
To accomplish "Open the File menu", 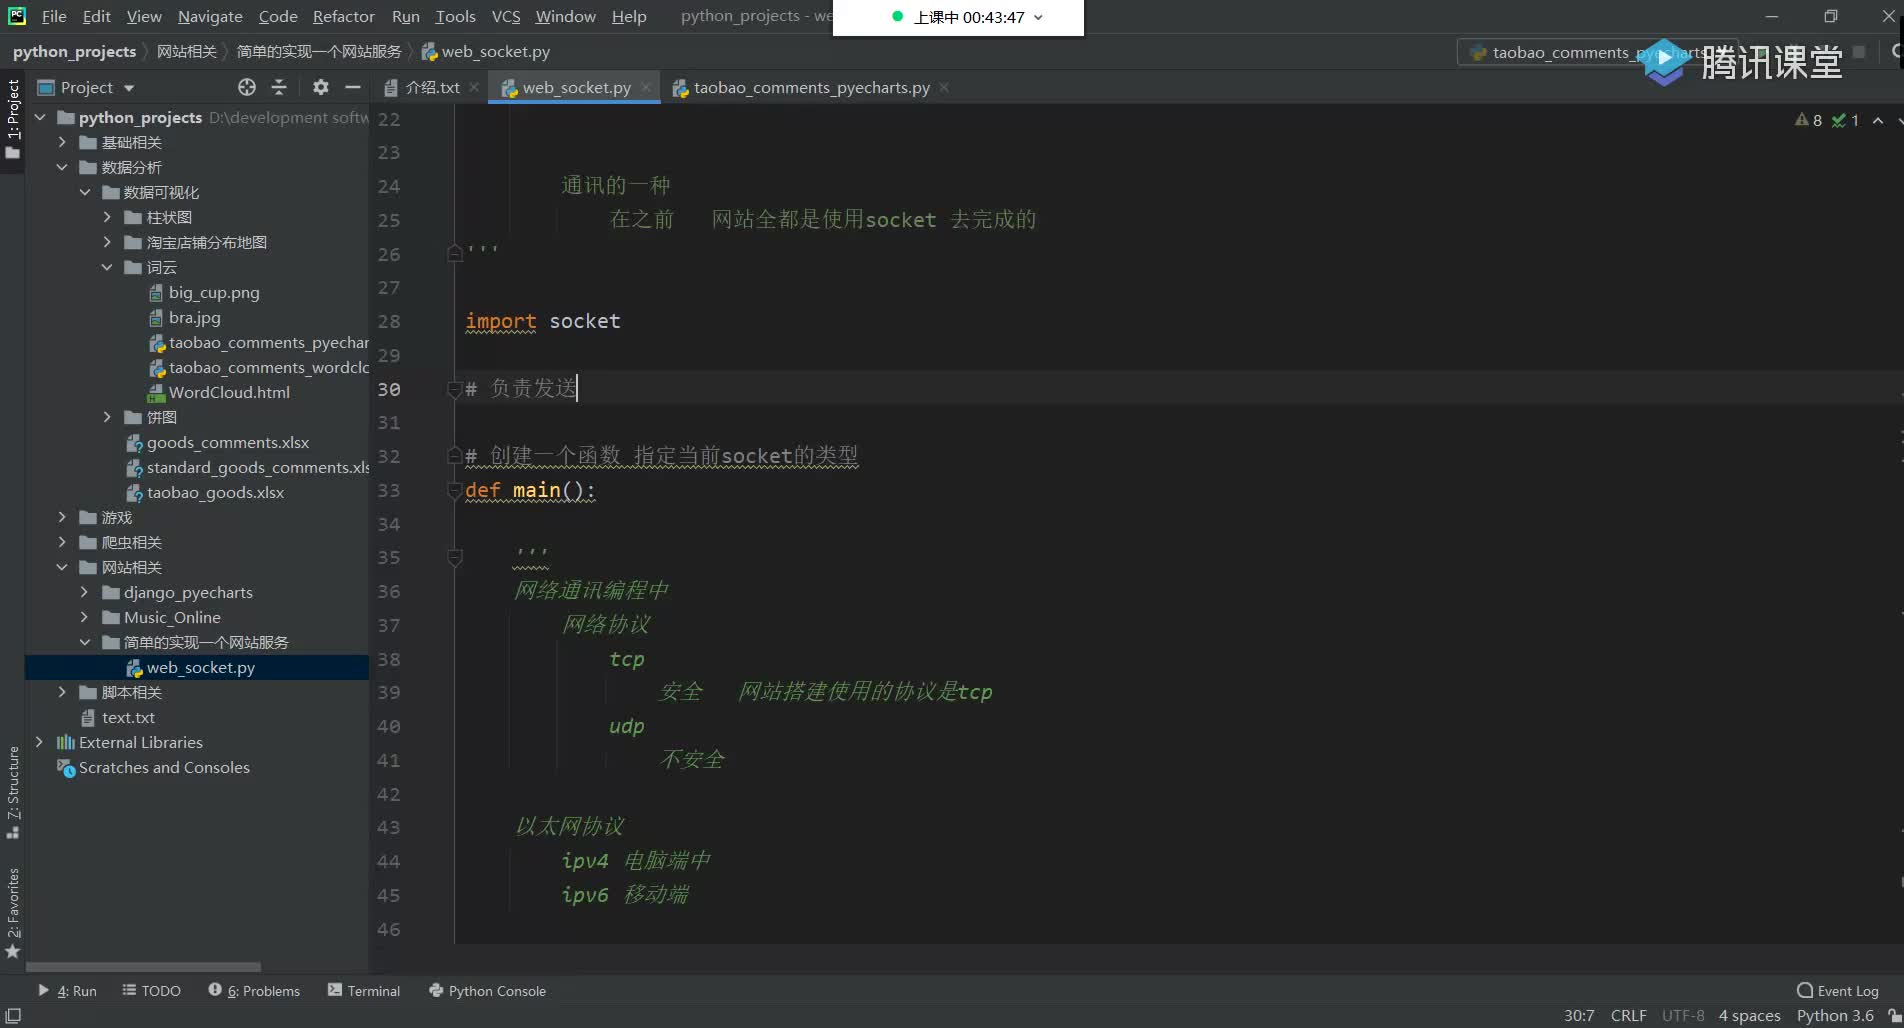I will tap(54, 16).
